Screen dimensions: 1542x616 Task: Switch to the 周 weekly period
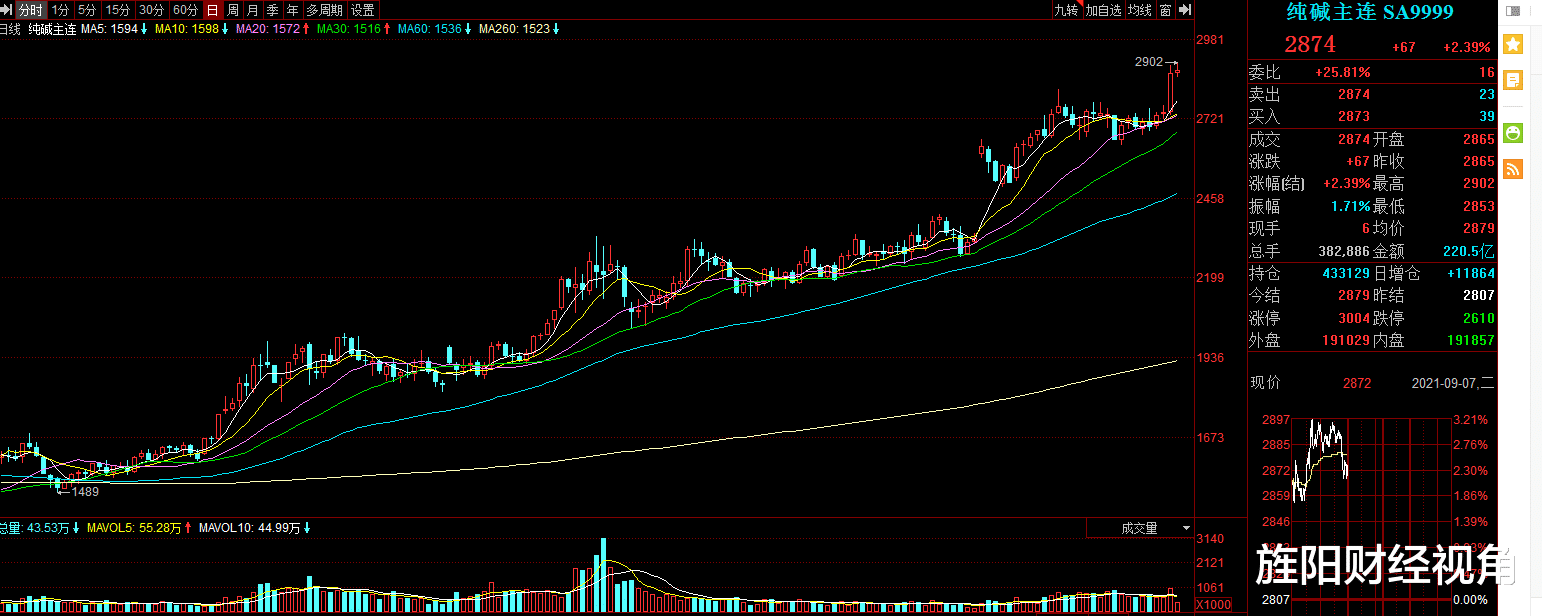(232, 10)
